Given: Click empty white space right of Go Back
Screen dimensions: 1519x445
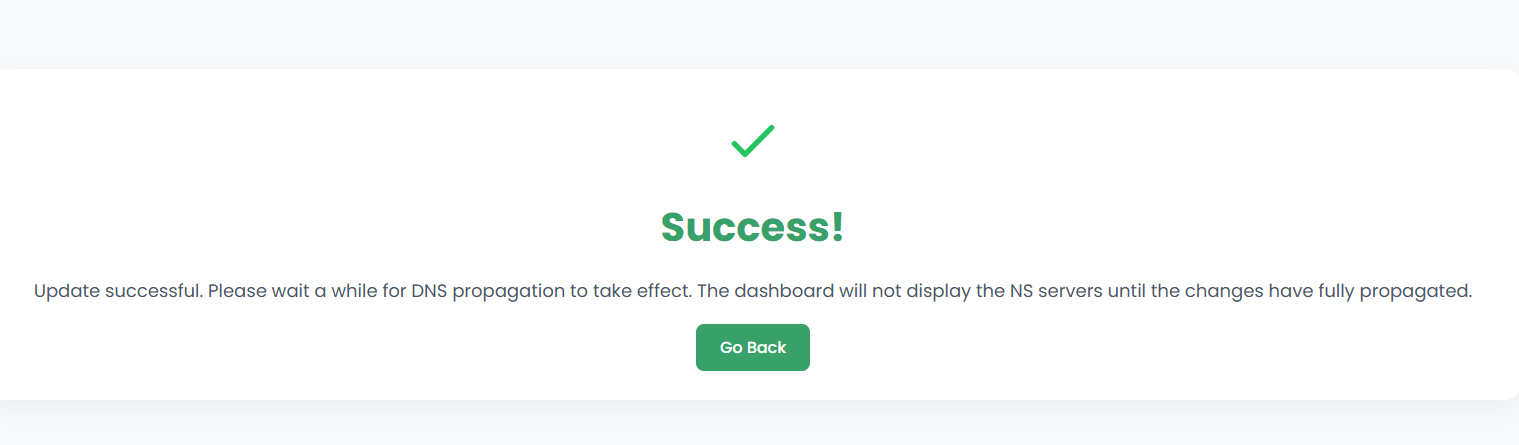Looking at the screenshot, I should coord(1050,348).
